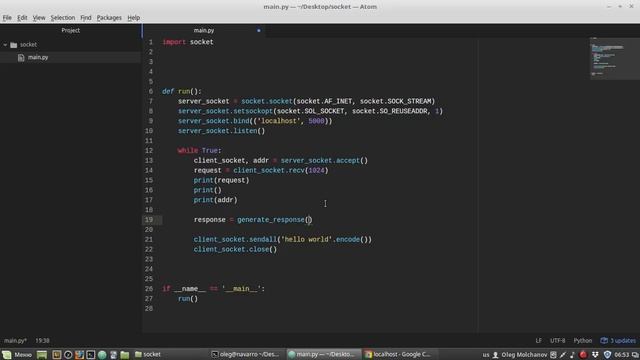Click the socket folder icon in Project panel
The width and height of the screenshot is (640, 360).
pos(13,45)
